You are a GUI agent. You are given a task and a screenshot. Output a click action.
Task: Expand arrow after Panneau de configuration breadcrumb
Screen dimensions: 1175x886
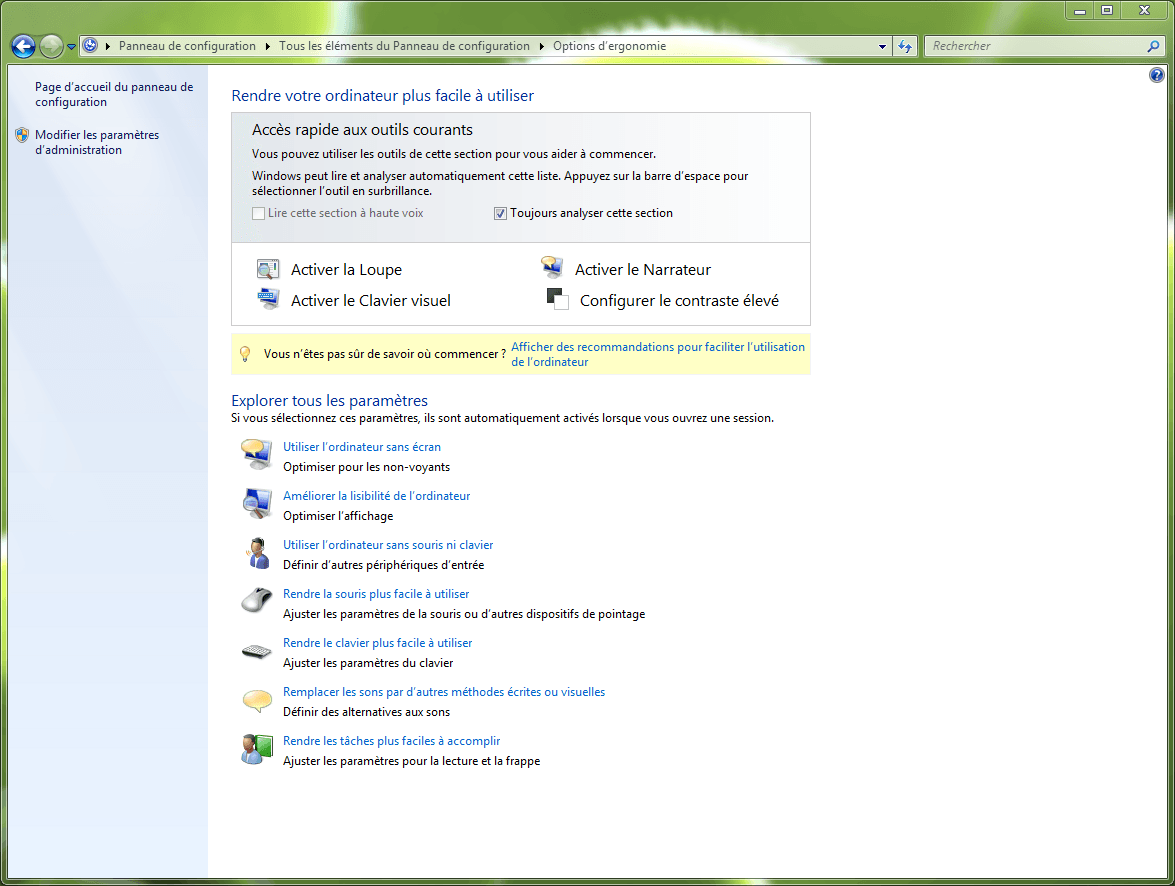pos(268,46)
